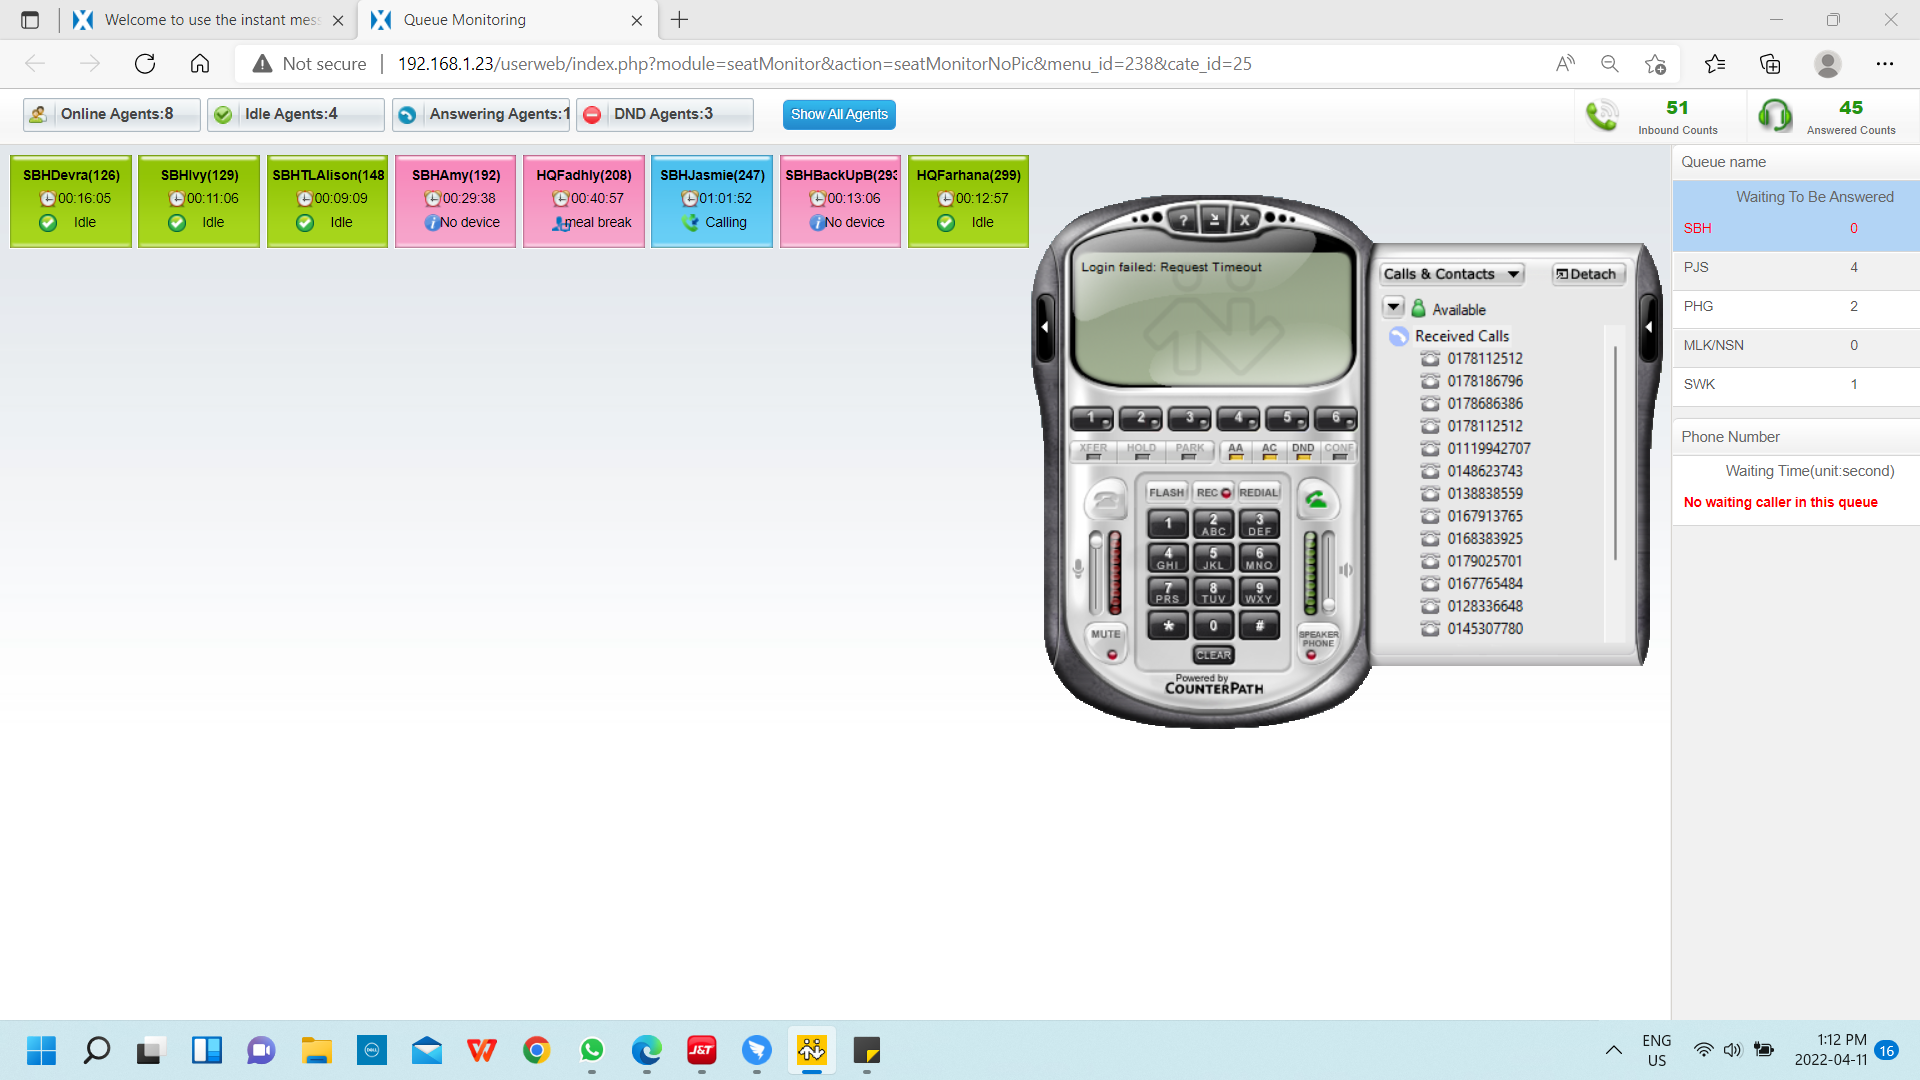Toggle the MUTE button on softphone
Image resolution: width=1920 pixels, height=1080 pixels.
[x=1106, y=643]
